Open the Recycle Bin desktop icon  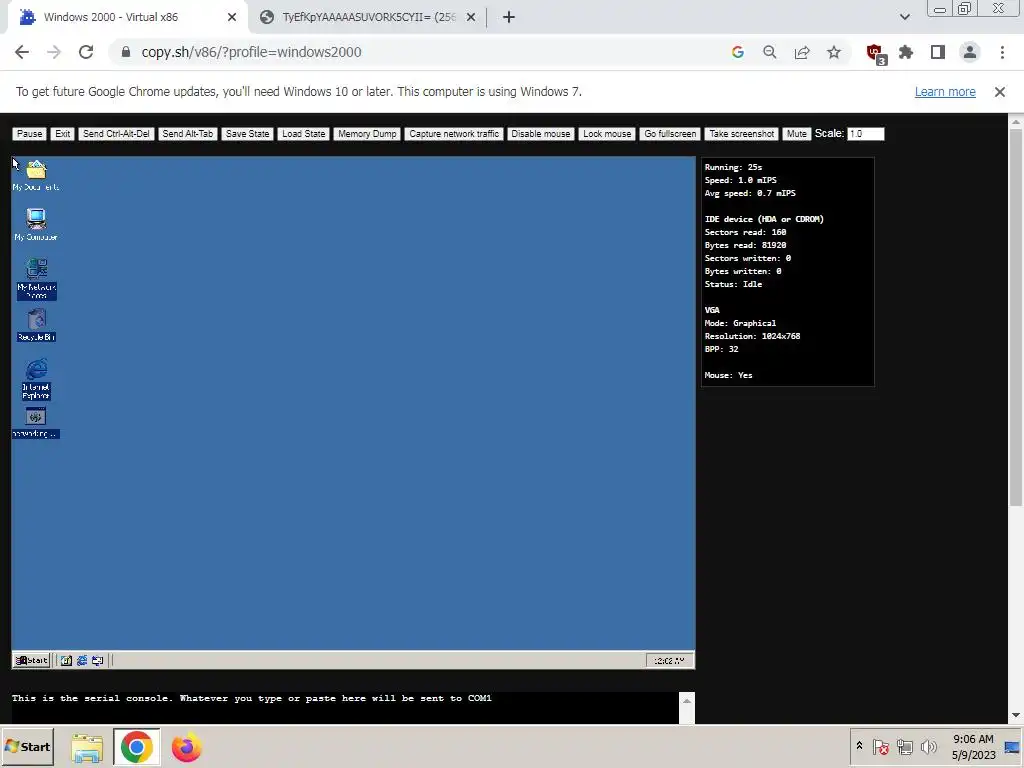(x=36, y=325)
